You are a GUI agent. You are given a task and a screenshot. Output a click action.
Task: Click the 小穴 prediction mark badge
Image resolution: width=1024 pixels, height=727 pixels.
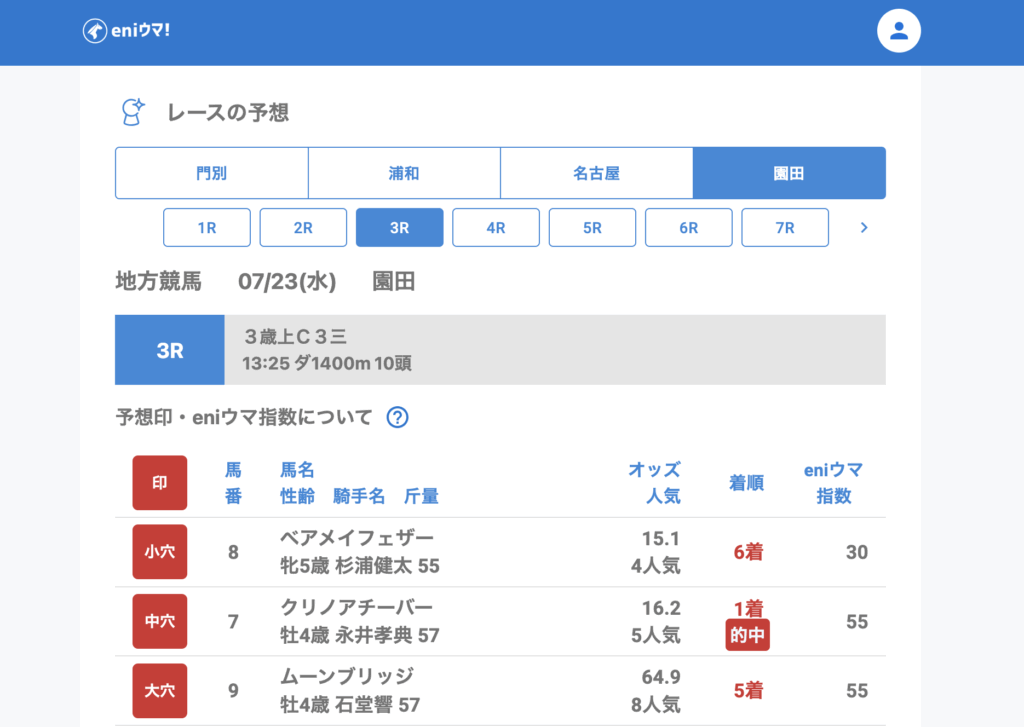coord(159,552)
